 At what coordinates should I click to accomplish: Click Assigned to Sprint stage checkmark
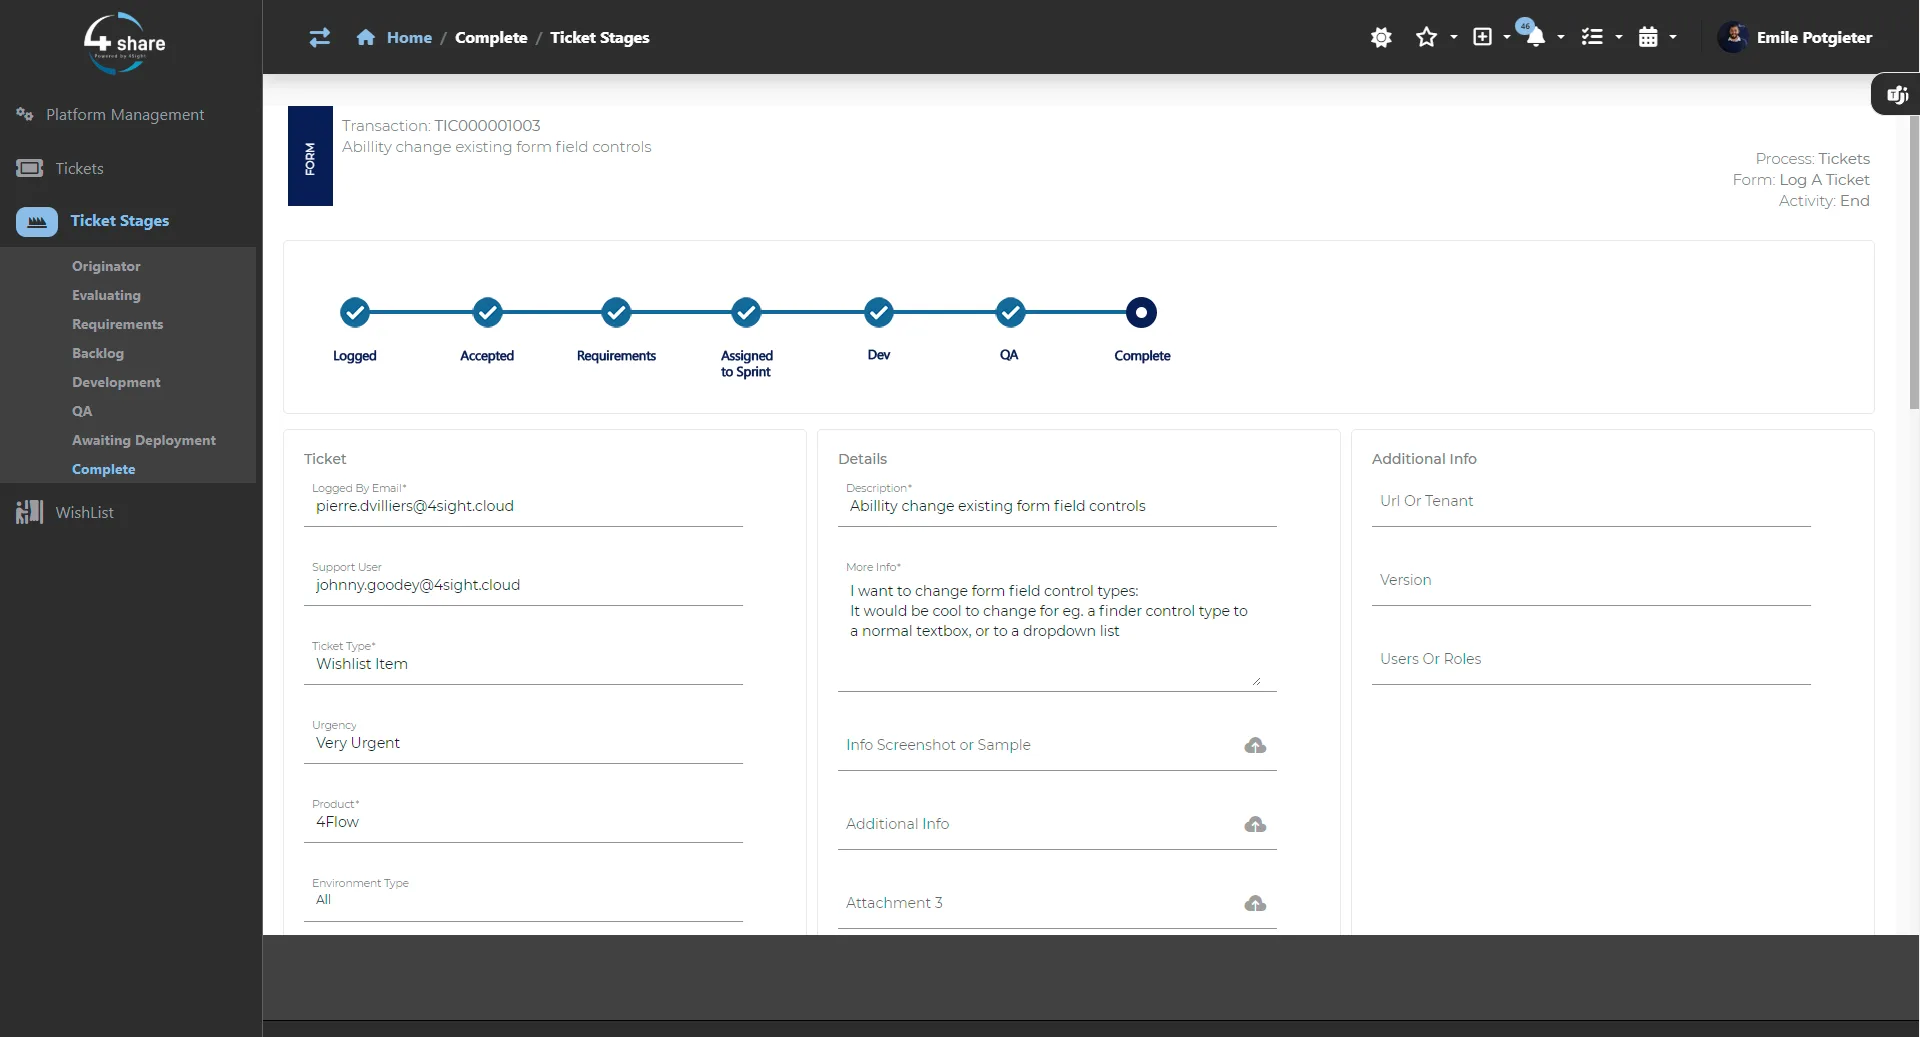[746, 313]
